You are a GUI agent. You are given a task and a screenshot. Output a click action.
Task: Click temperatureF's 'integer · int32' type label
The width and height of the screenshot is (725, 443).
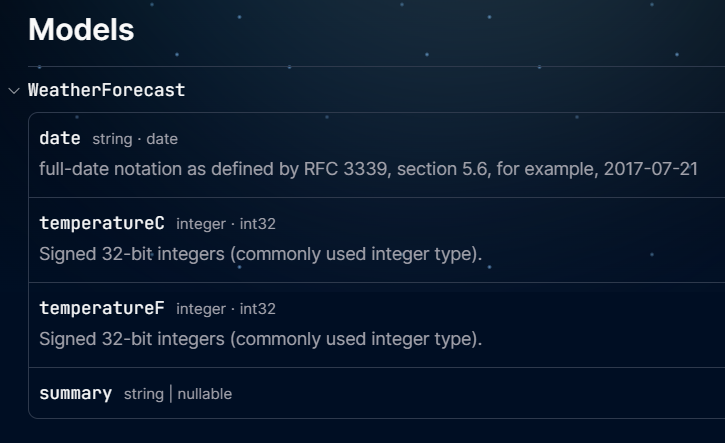pyautogui.click(x=225, y=309)
